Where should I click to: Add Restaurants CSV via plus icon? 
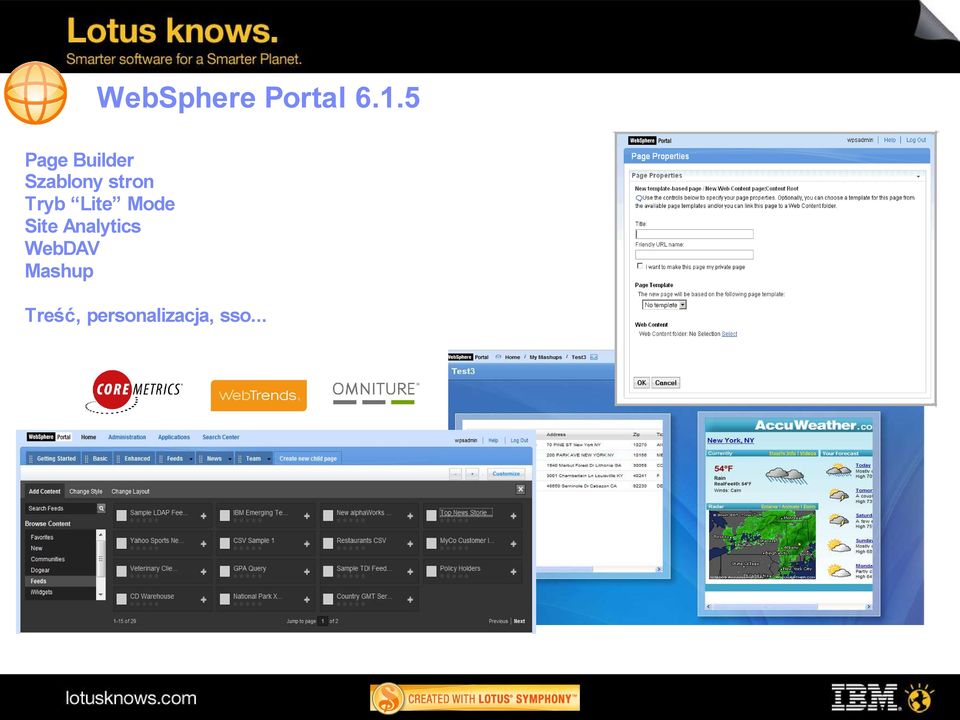[x=410, y=544]
